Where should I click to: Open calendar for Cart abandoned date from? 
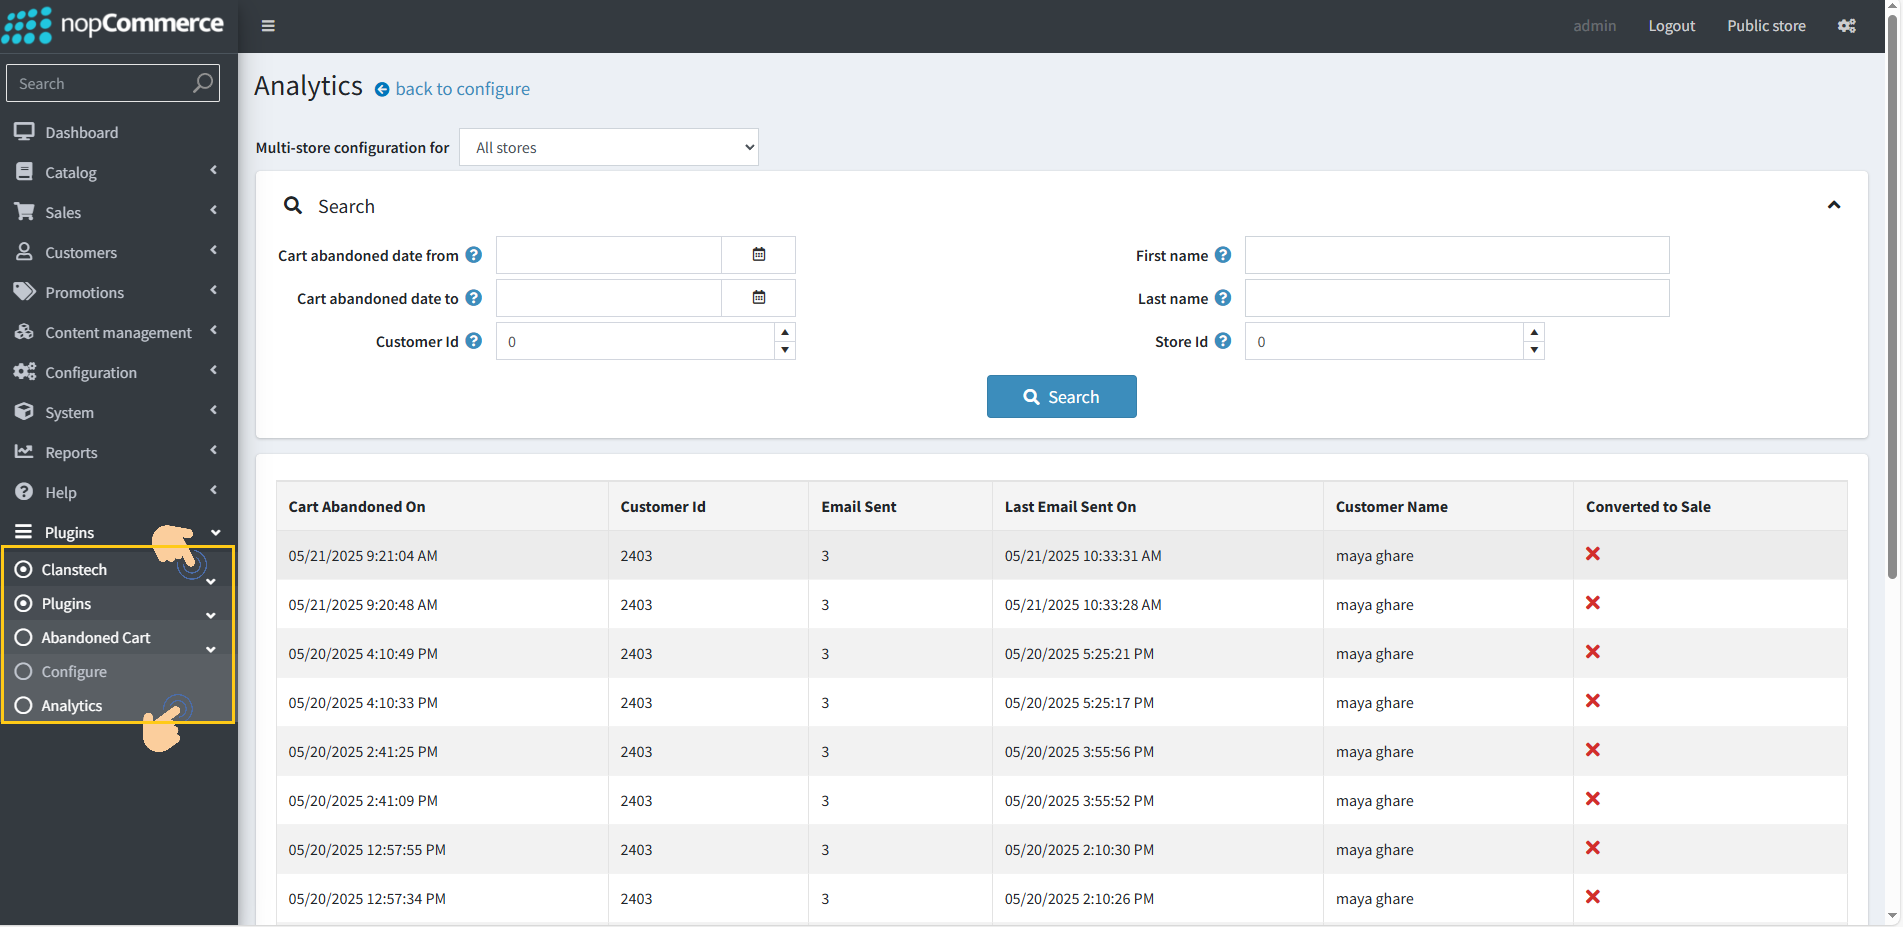(758, 255)
